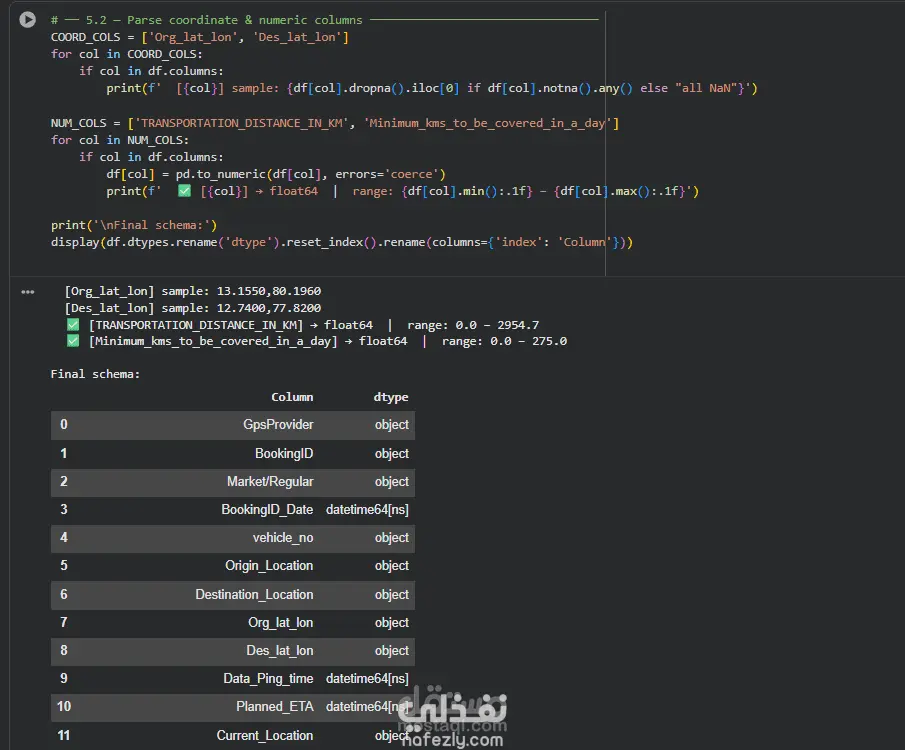This screenshot has height=750, width=905.
Task: Click the dtype table header
Action: coord(391,397)
